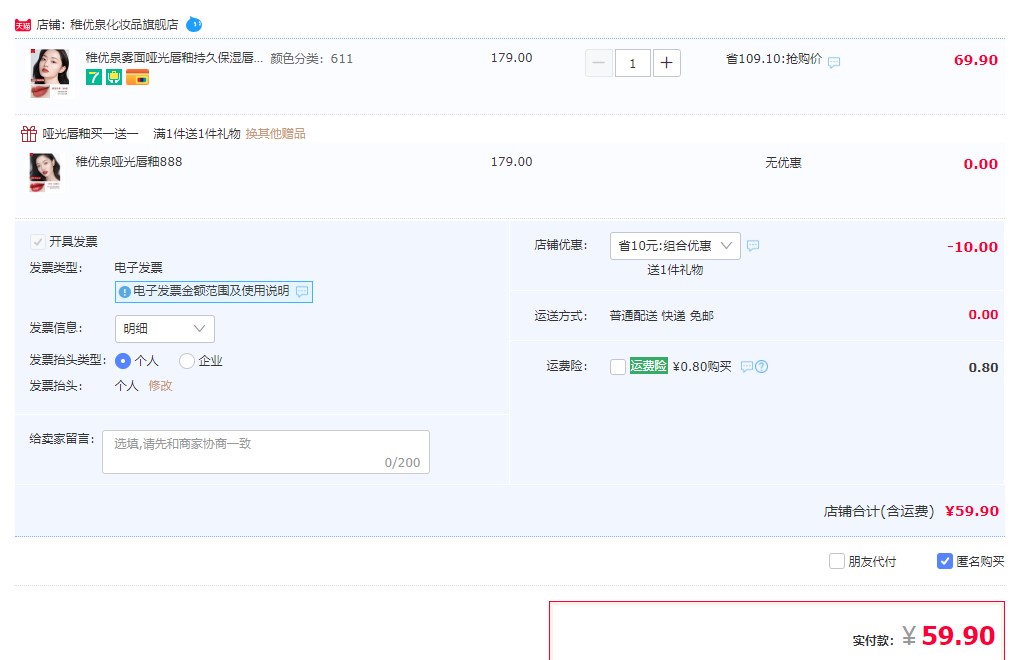
Task: Click the ¥0.80购买 insurance price text
Action: click(702, 367)
